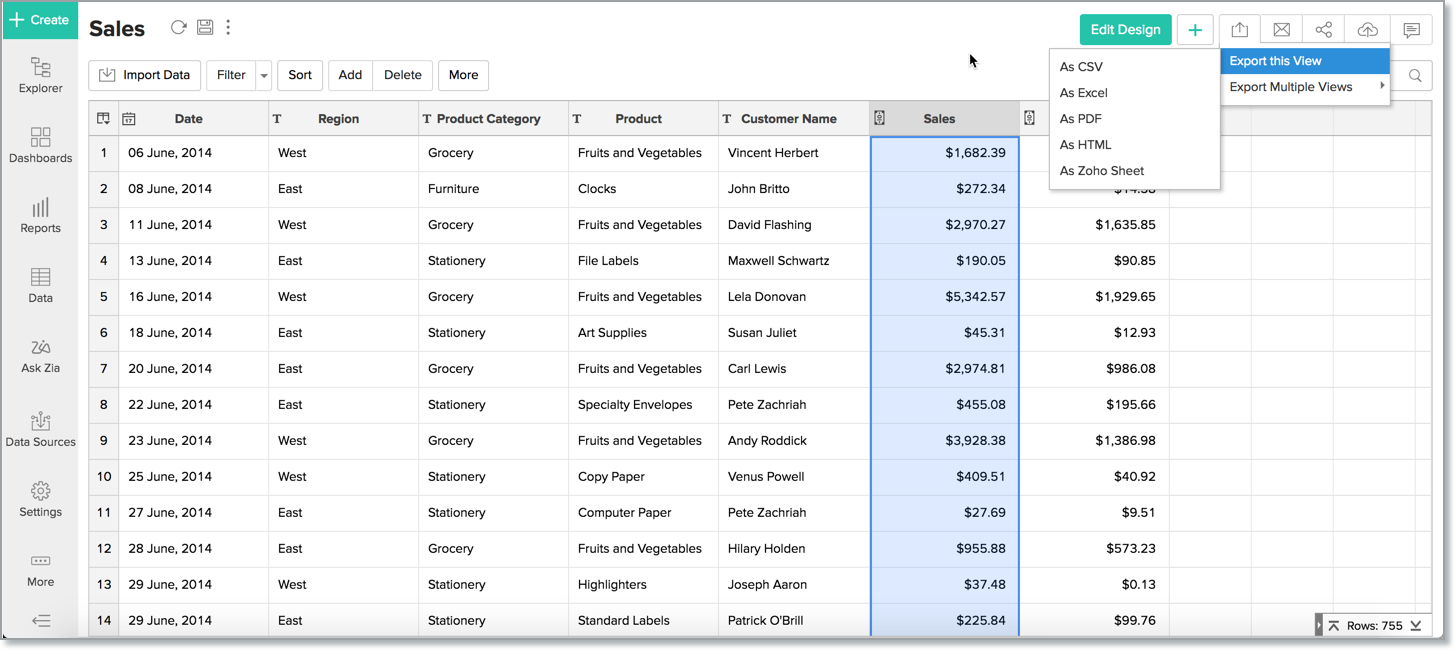Click the share icon in the toolbar
This screenshot has width=1455, height=650.
1322,29
